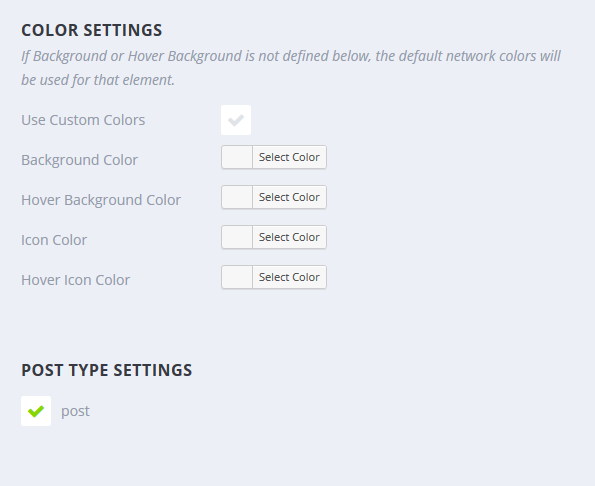Screen dimensions: 595x486
Task: Open the Hover Icon Color swatch preview
Action: point(237,277)
